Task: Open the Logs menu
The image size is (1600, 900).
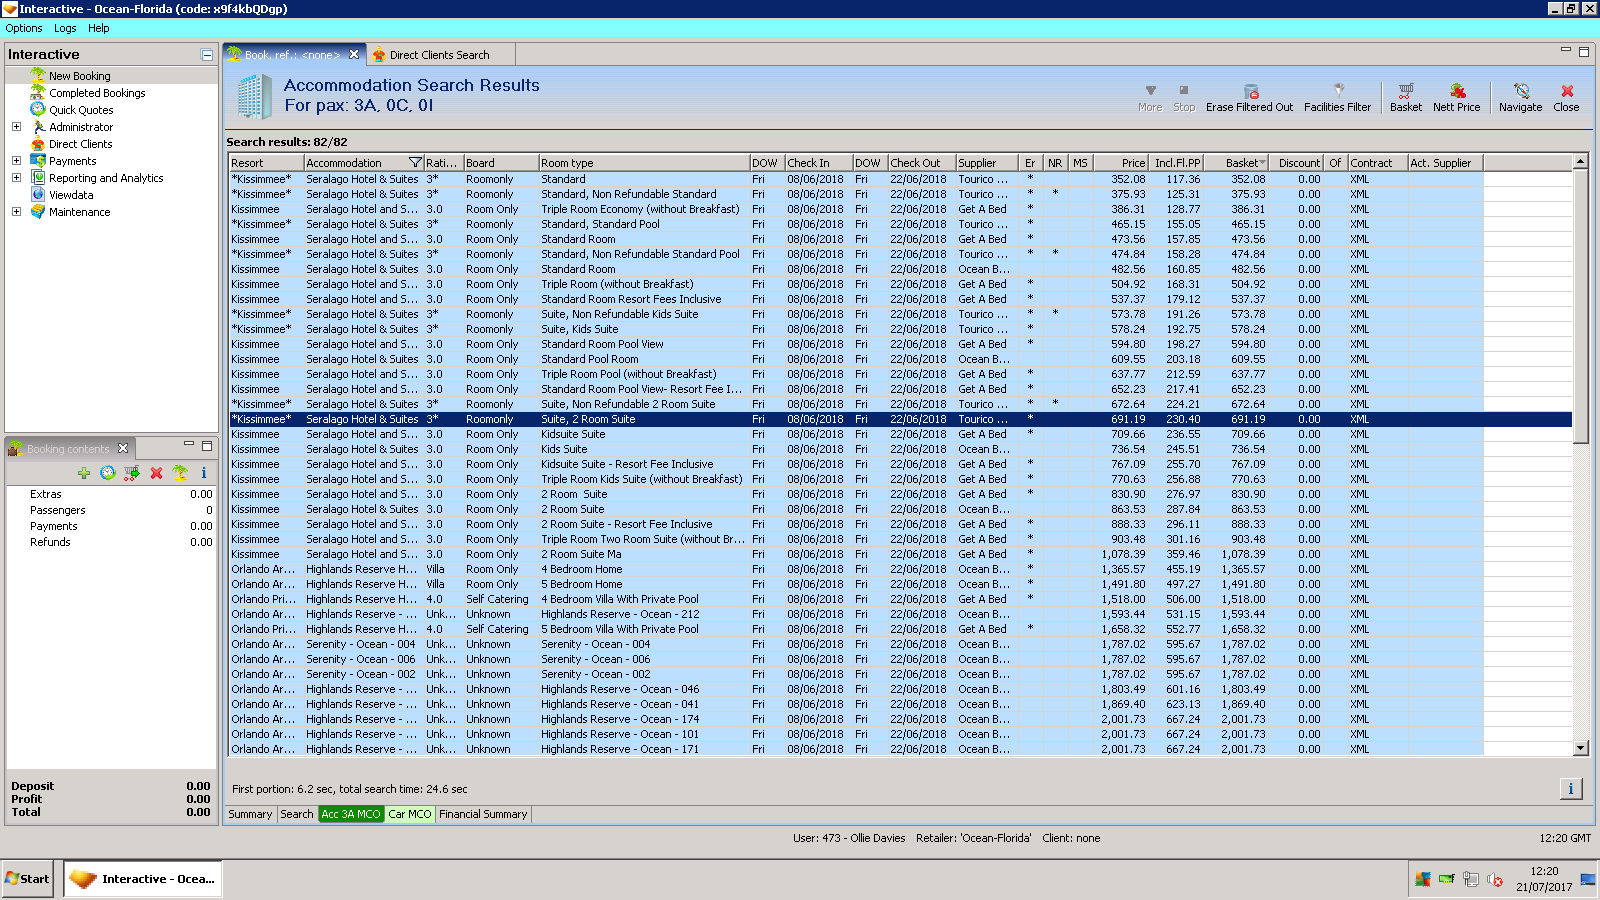Action: point(65,28)
